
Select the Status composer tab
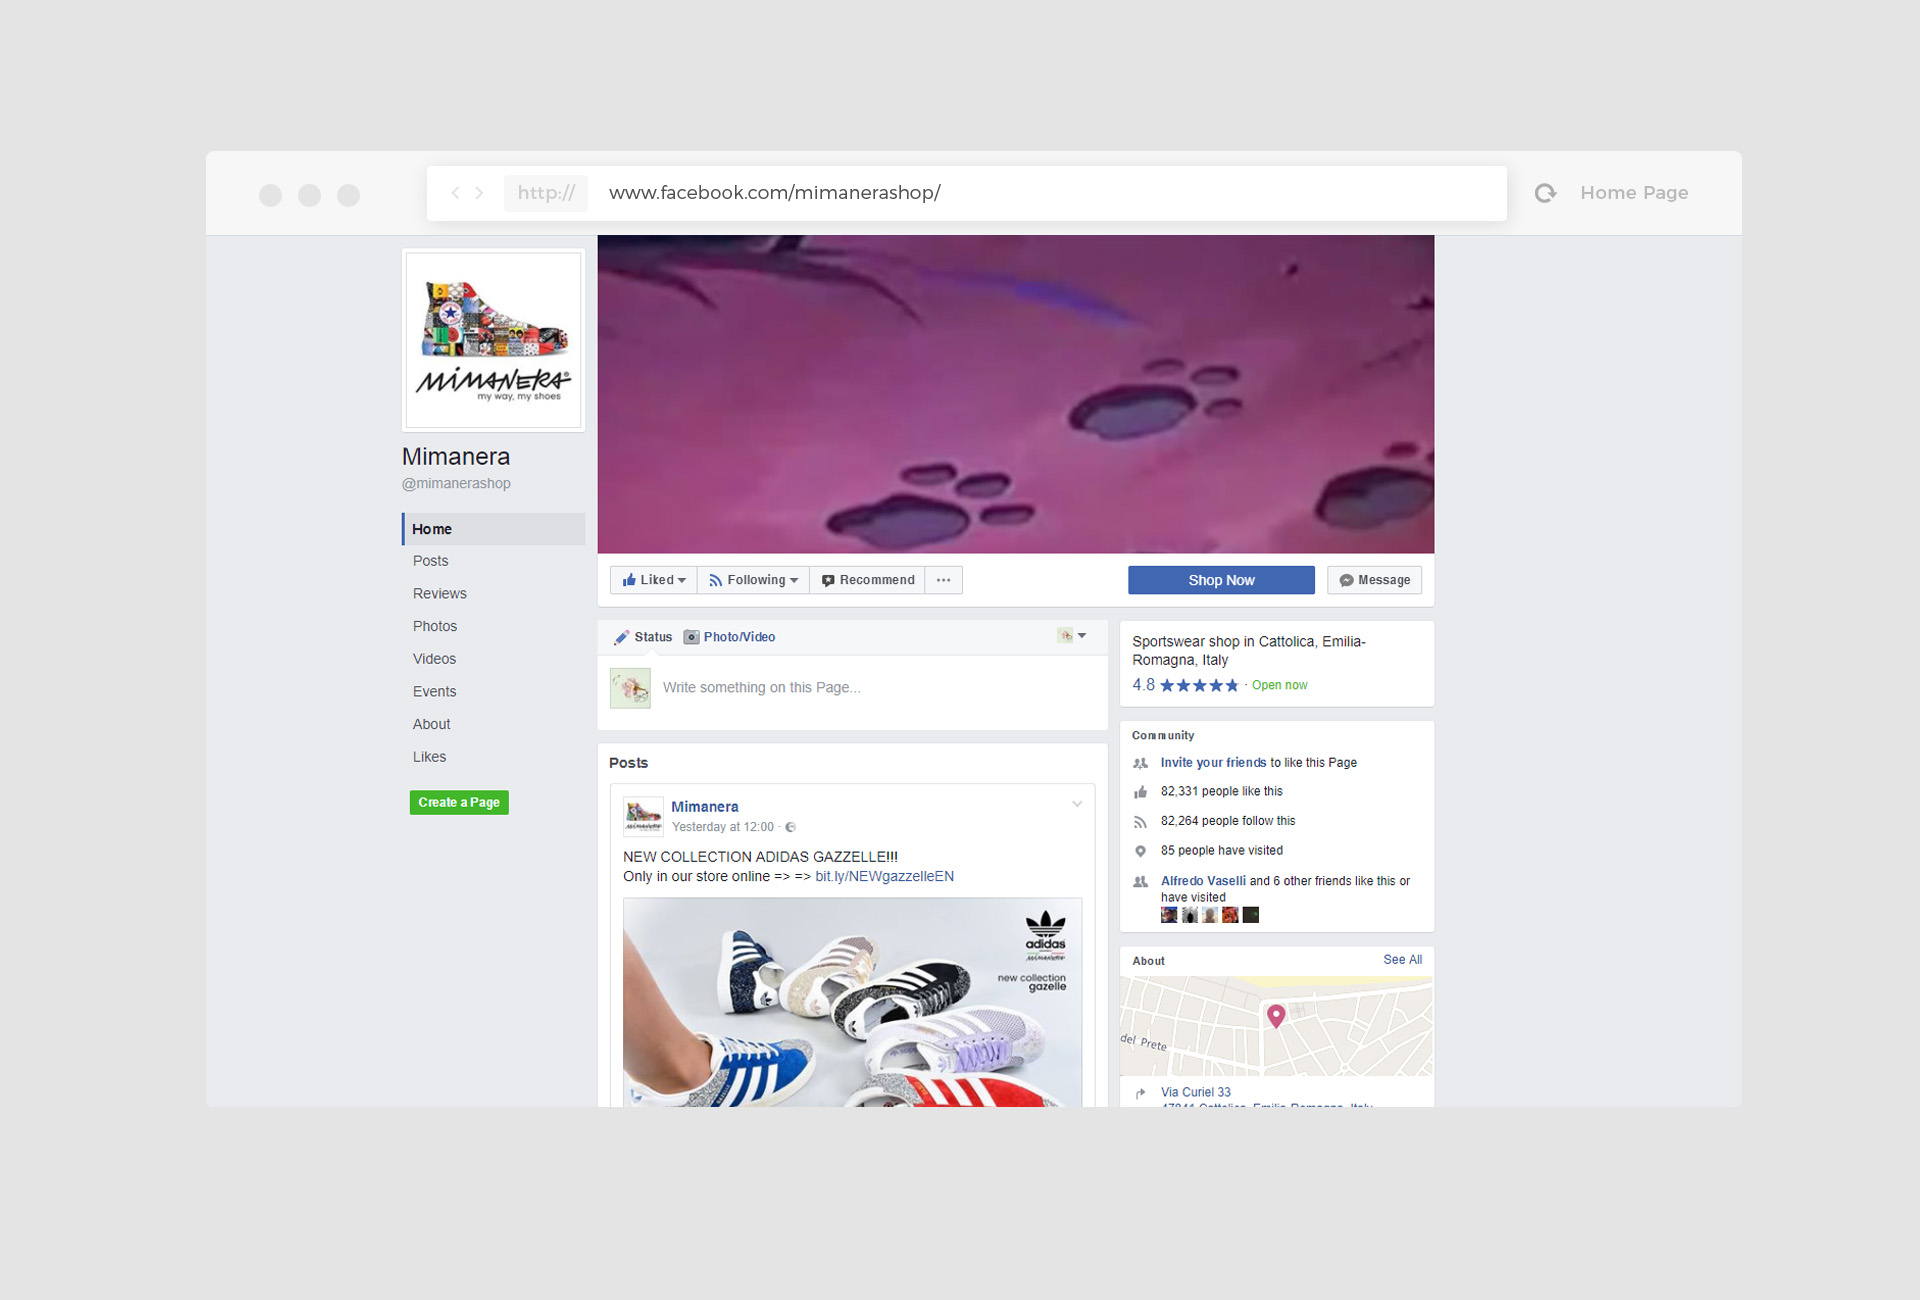coord(643,637)
